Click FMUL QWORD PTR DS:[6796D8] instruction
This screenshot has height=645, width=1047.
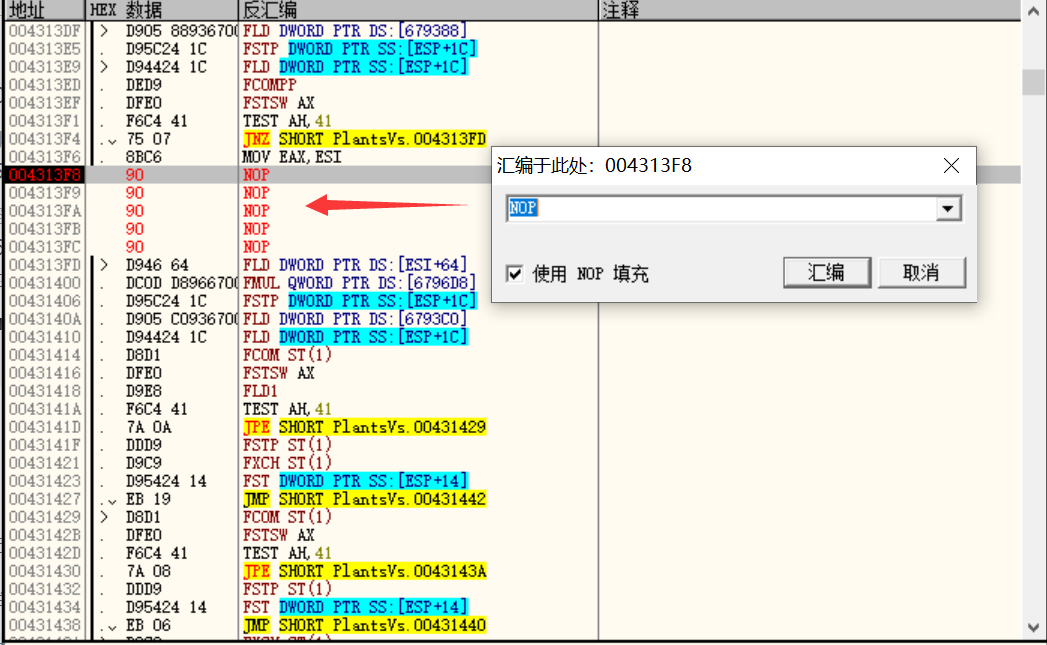pyautogui.click(x=359, y=283)
